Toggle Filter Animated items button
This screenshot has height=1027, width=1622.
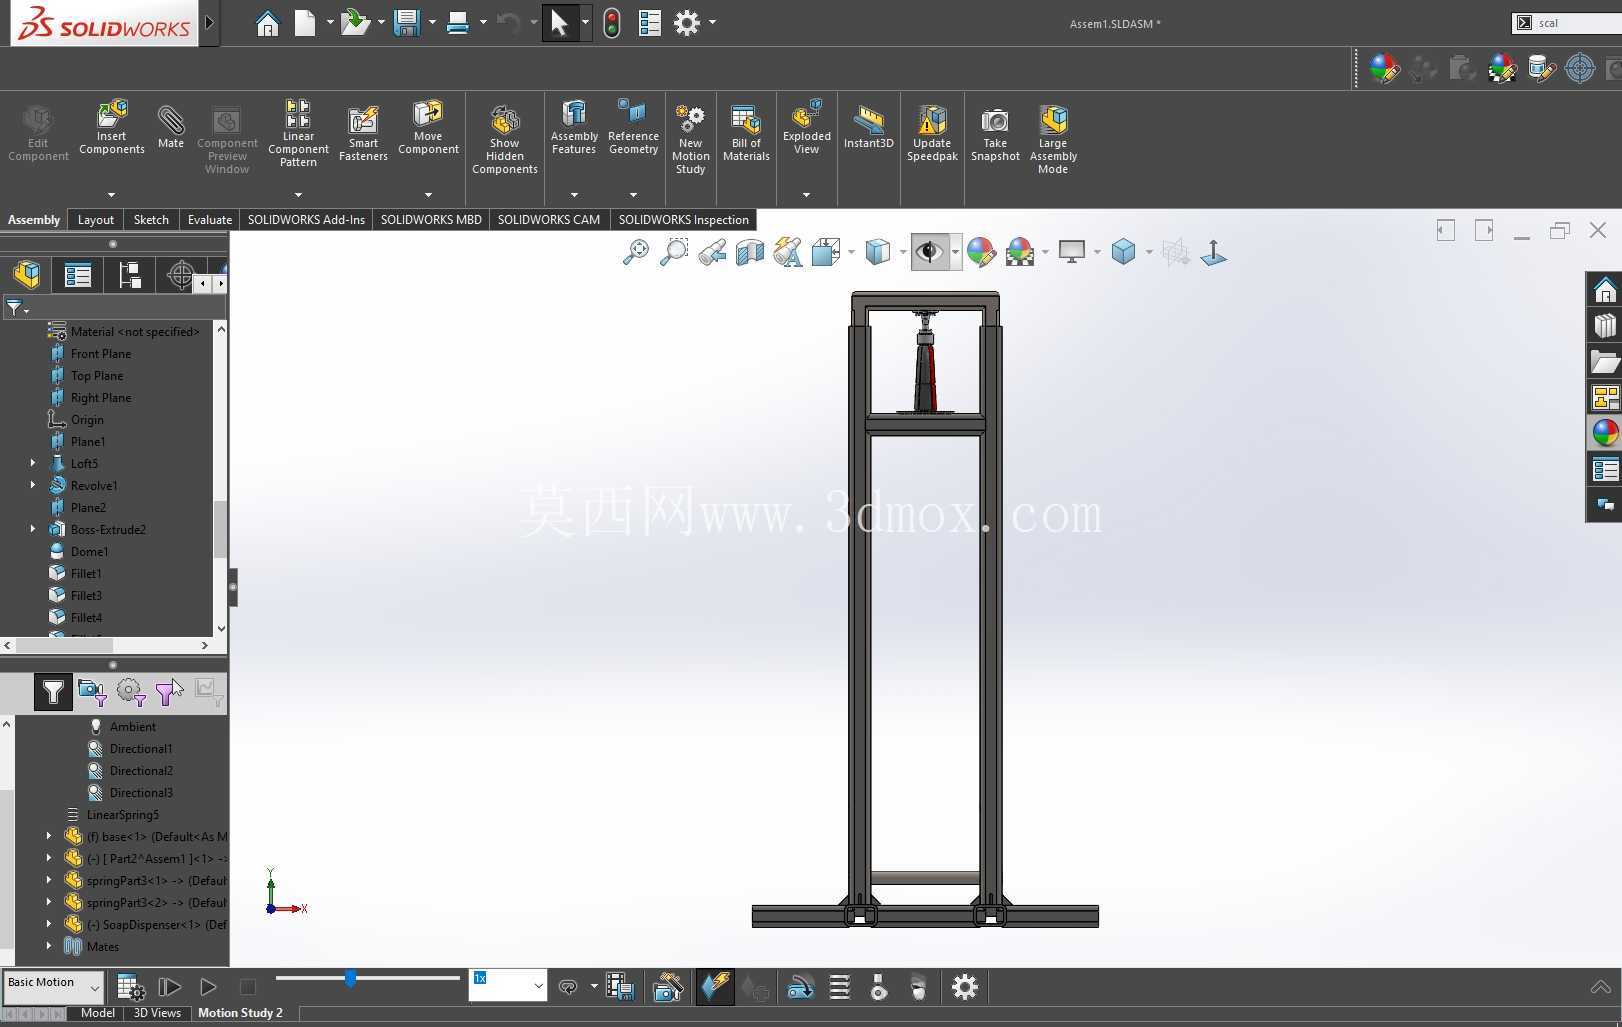(x=92, y=691)
